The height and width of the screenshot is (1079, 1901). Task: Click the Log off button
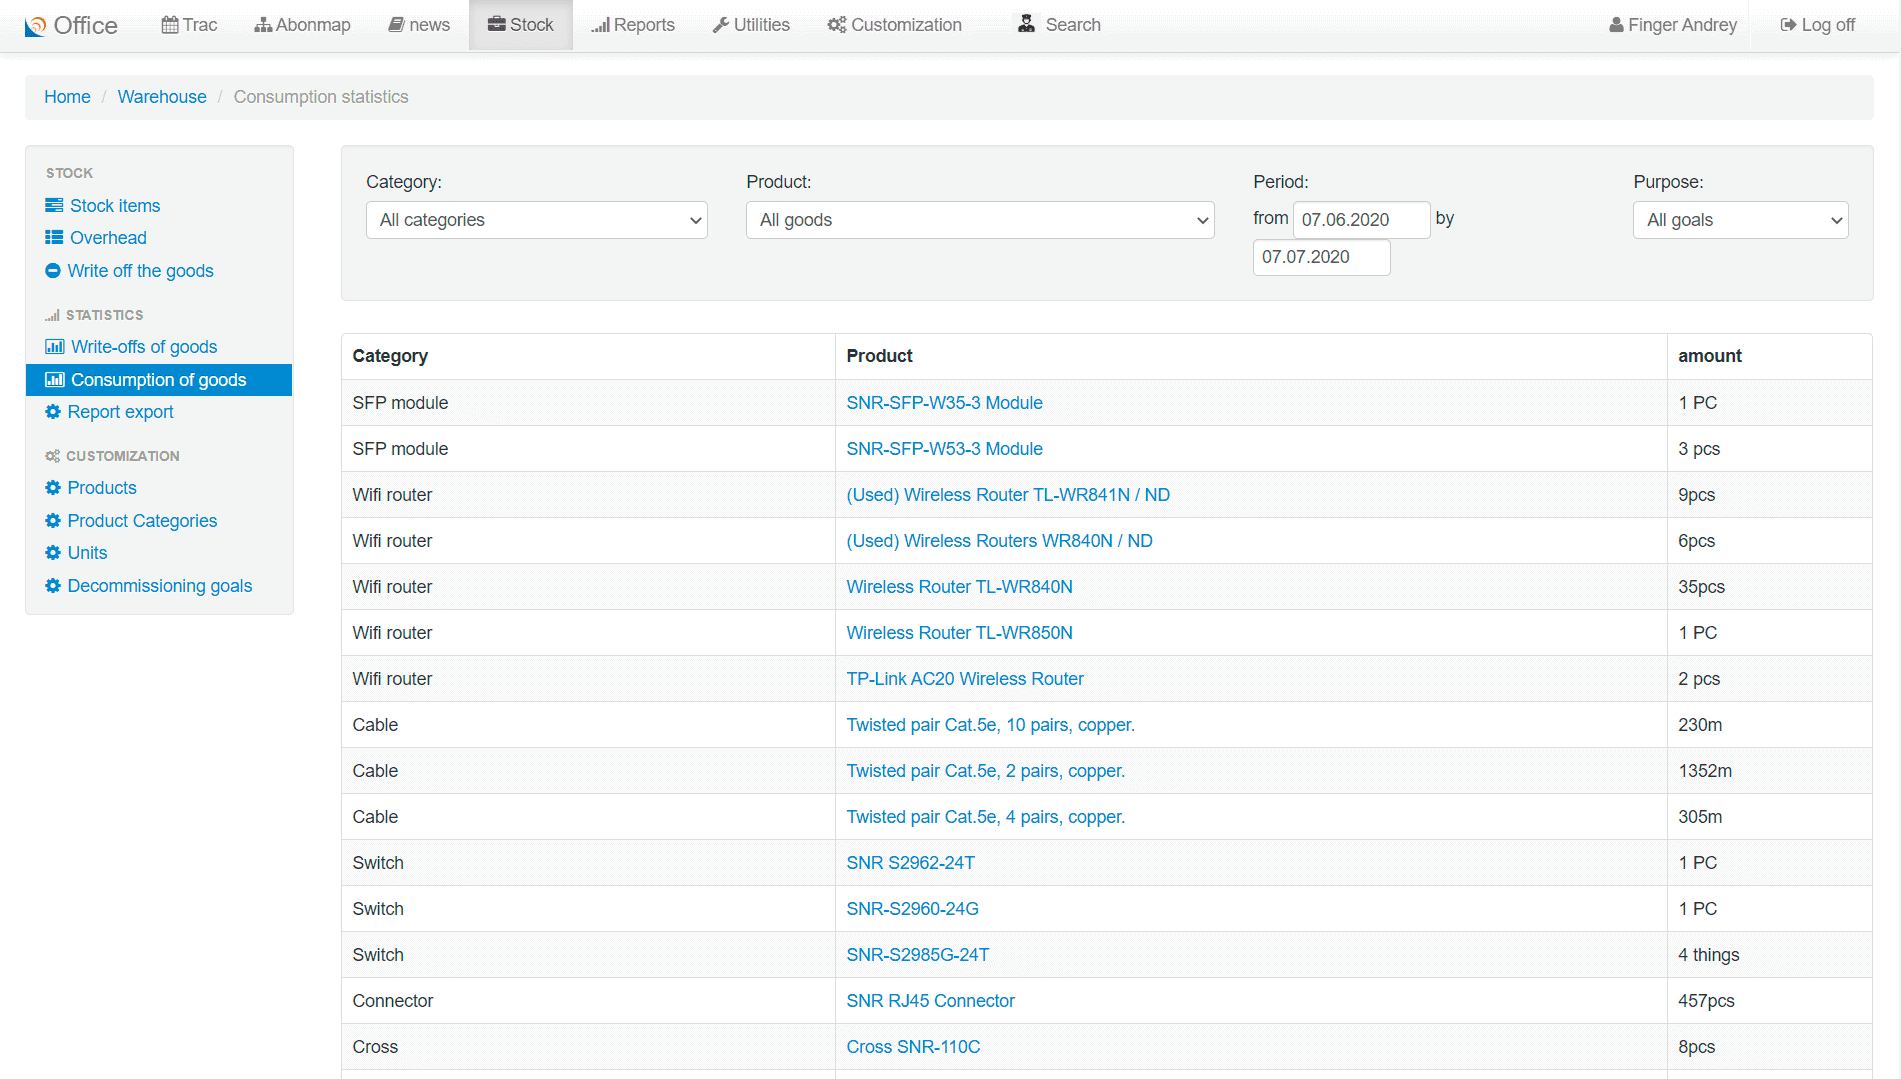[1818, 25]
